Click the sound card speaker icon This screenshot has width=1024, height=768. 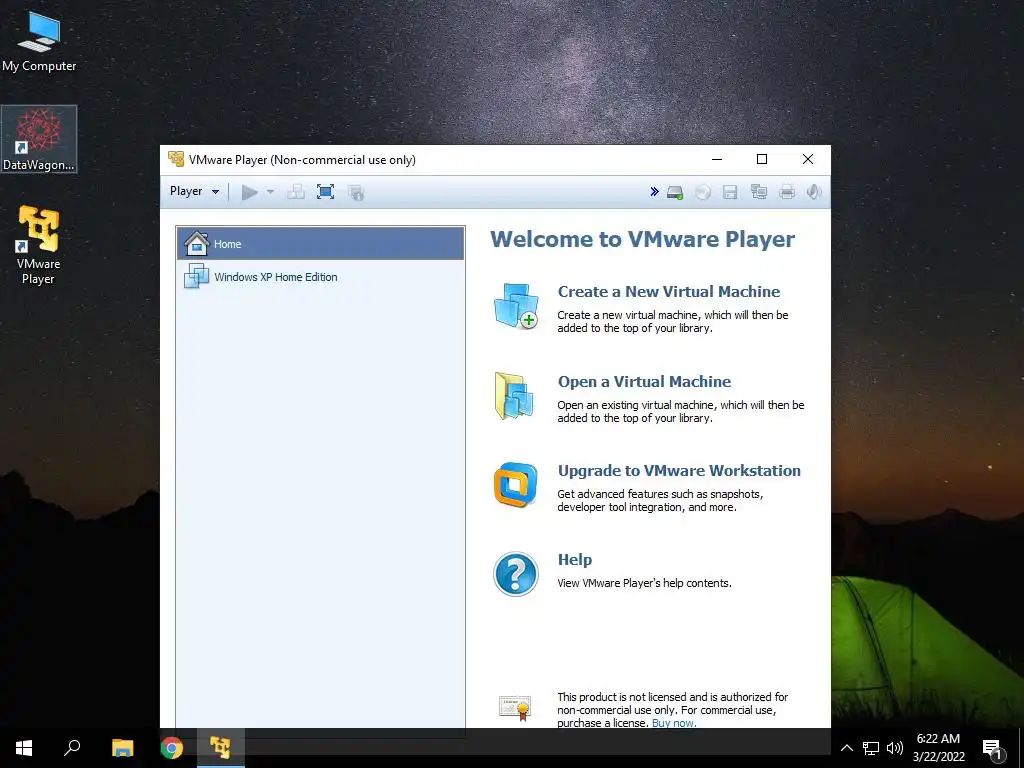(814, 192)
